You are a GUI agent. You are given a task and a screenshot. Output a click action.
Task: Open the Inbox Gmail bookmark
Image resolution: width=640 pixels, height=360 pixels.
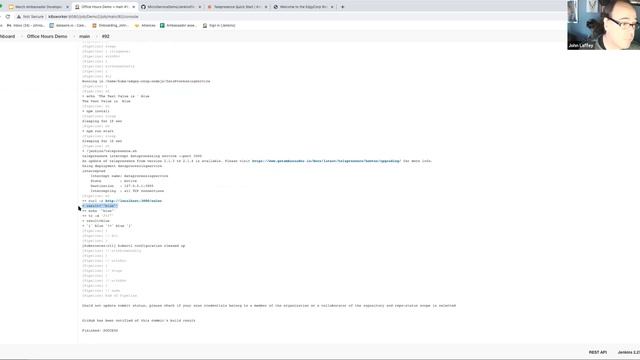tap(25, 25)
